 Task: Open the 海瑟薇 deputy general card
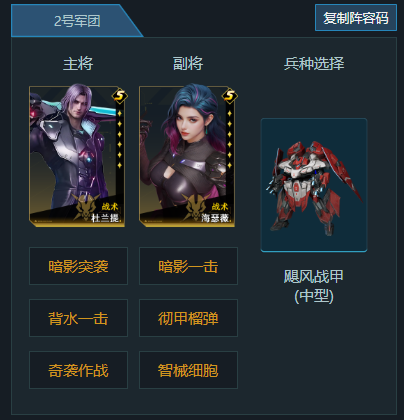187,156
